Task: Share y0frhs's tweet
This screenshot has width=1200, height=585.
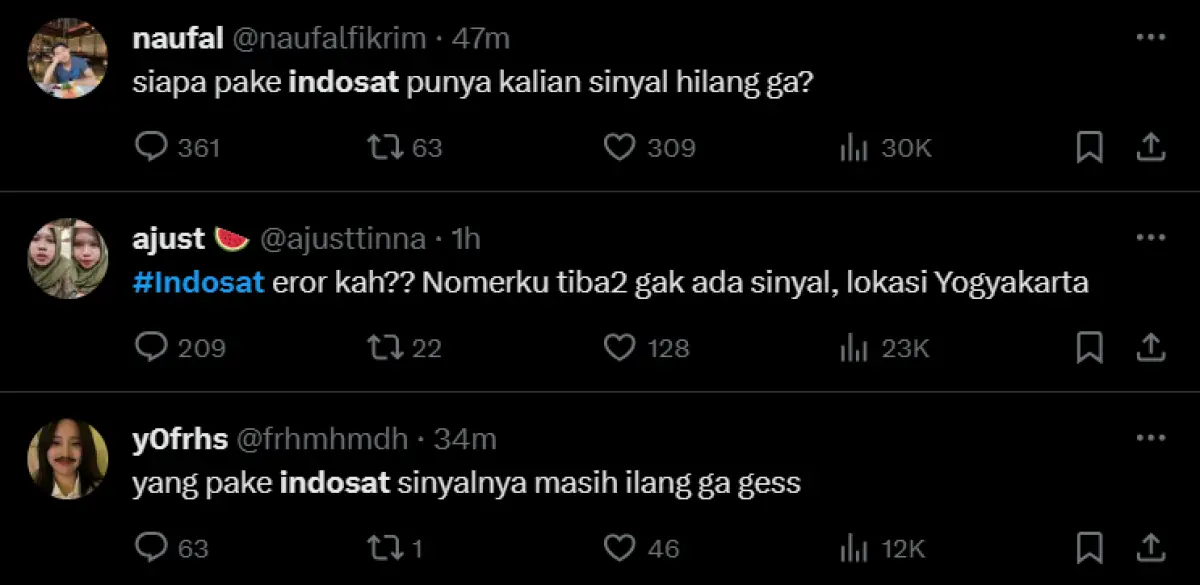Action: [1151, 548]
